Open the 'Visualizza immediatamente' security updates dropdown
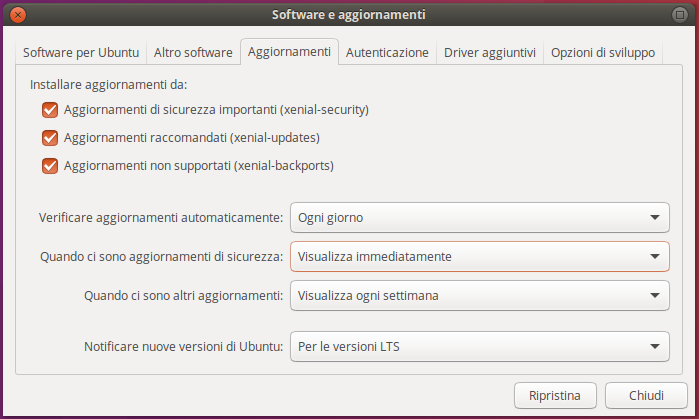The width and height of the screenshot is (699, 419). [x=479, y=257]
